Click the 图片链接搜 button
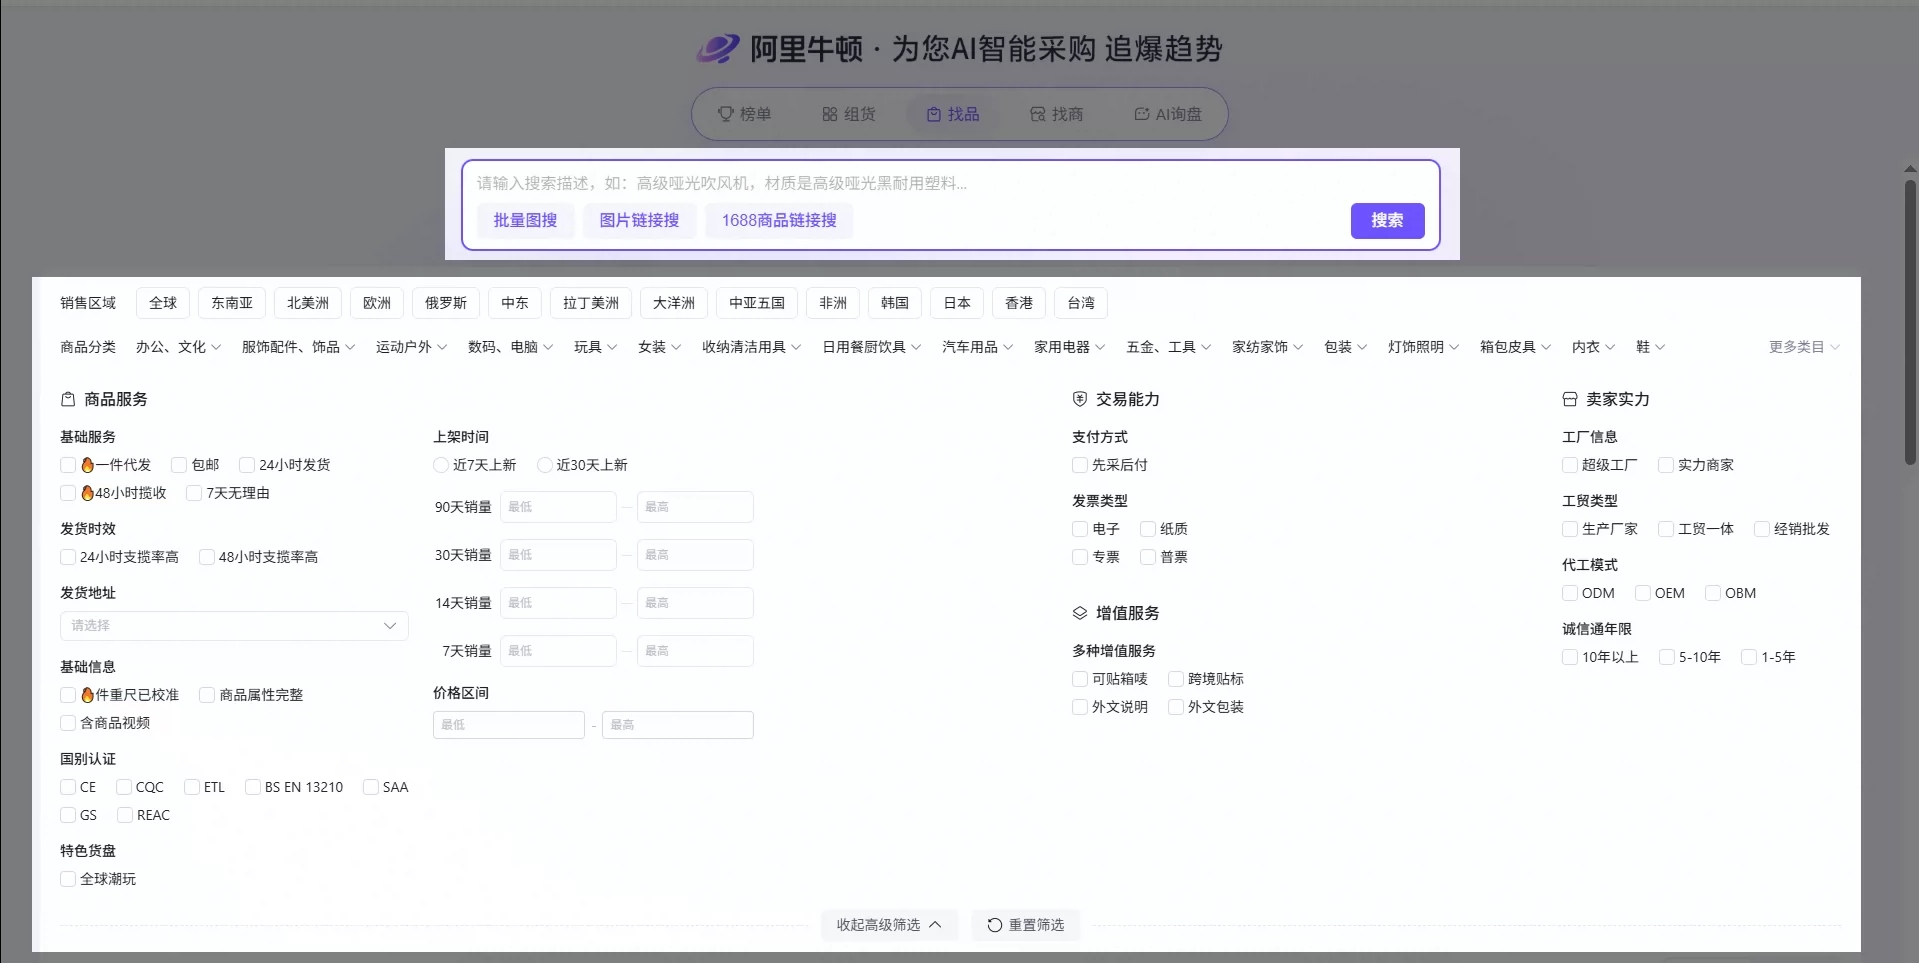This screenshot has width=1919, height=963. (x=639, y=220)
